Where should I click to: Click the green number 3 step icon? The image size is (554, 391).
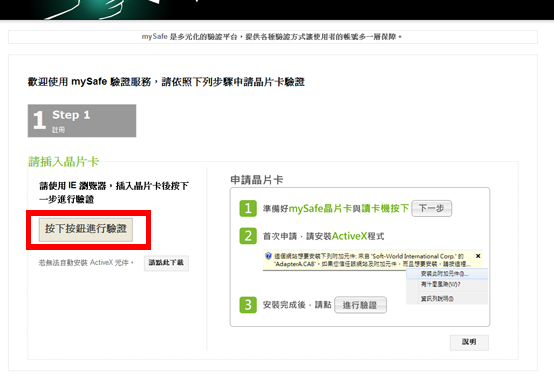point(248,305)
